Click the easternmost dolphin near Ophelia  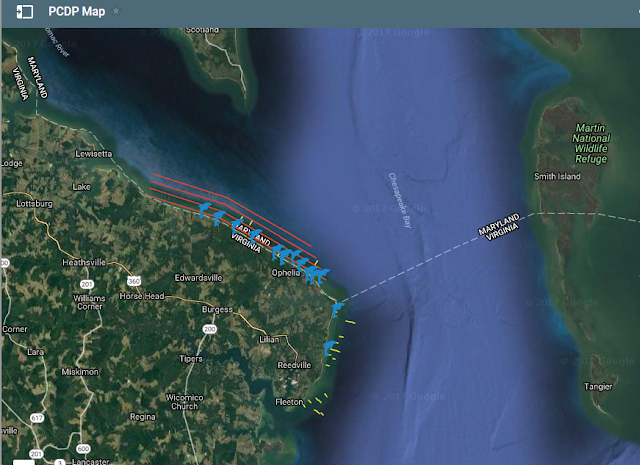(323, 276)
